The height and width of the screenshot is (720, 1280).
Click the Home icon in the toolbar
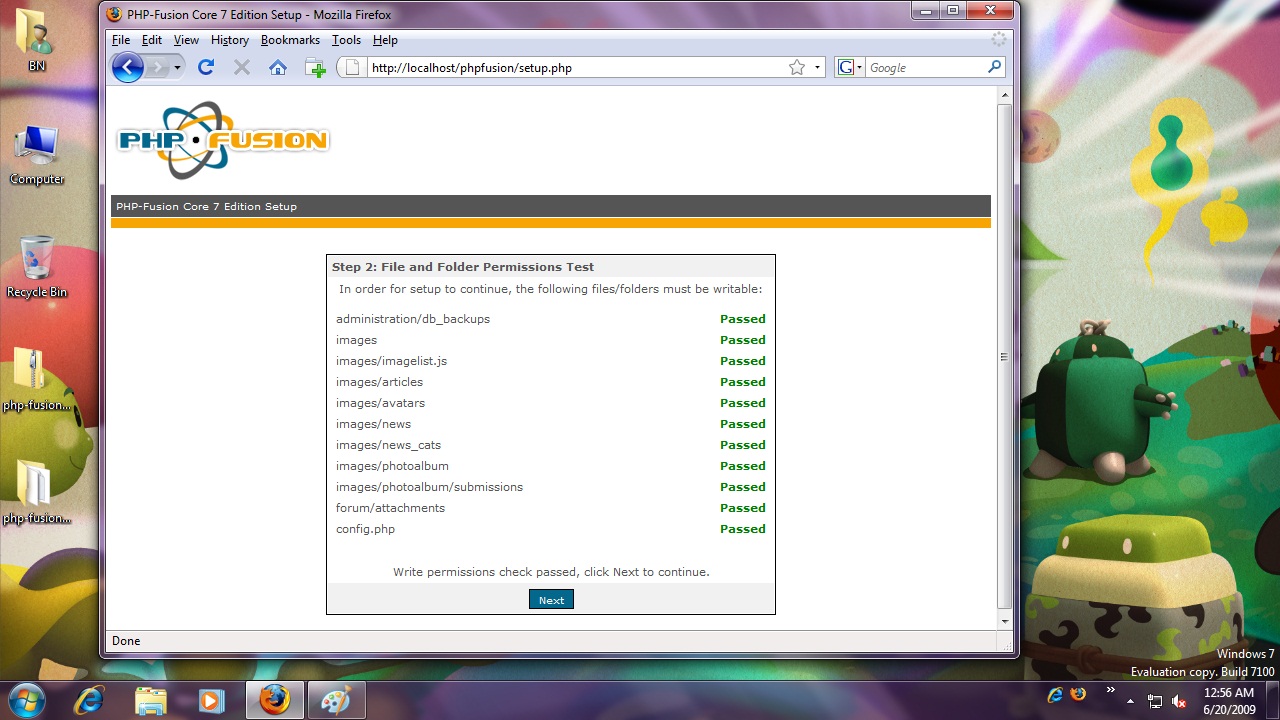pos(278,67)
